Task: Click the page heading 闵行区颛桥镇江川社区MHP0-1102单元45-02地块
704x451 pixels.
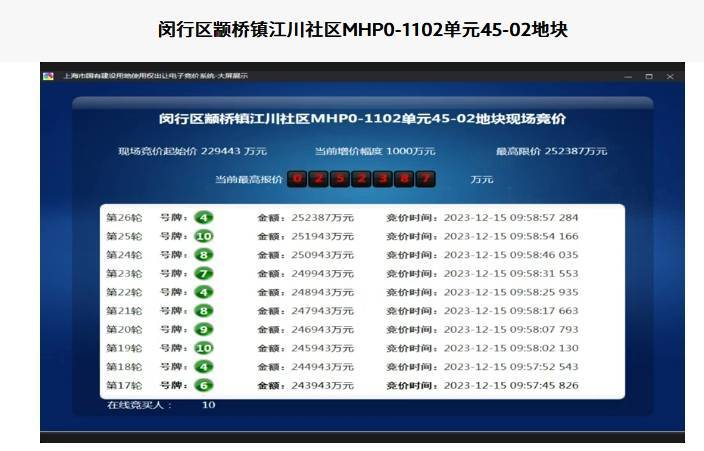Action: click(x=363, y=30)
